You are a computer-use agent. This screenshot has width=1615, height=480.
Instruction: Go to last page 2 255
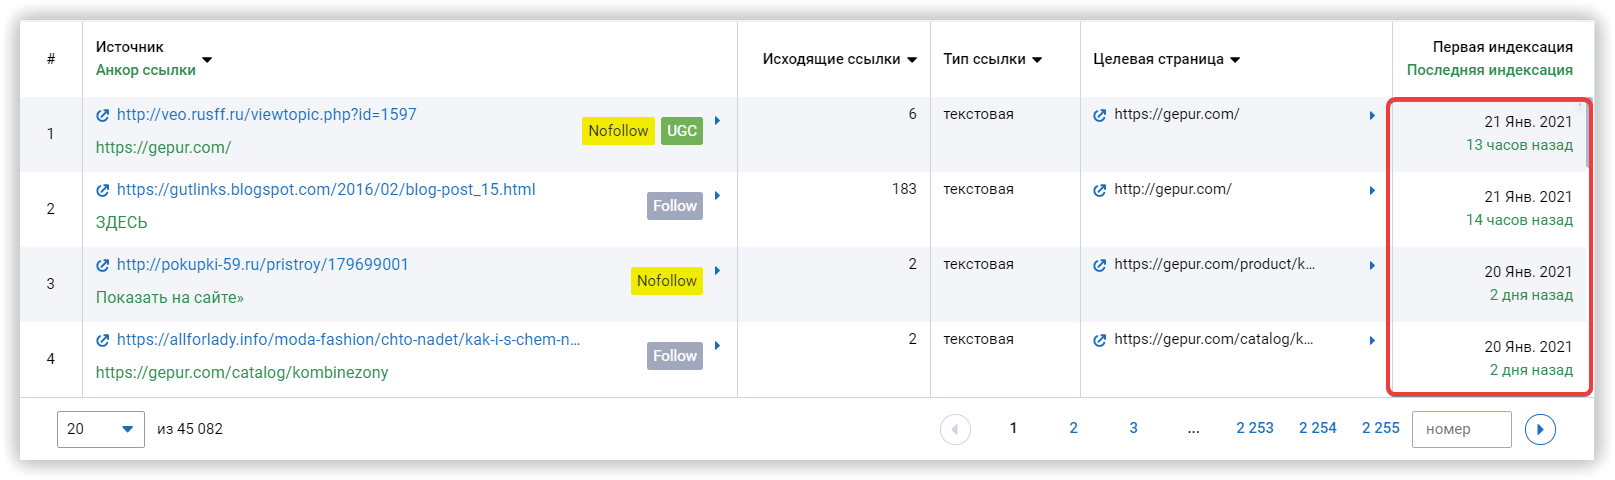[x=1381, y=428]
